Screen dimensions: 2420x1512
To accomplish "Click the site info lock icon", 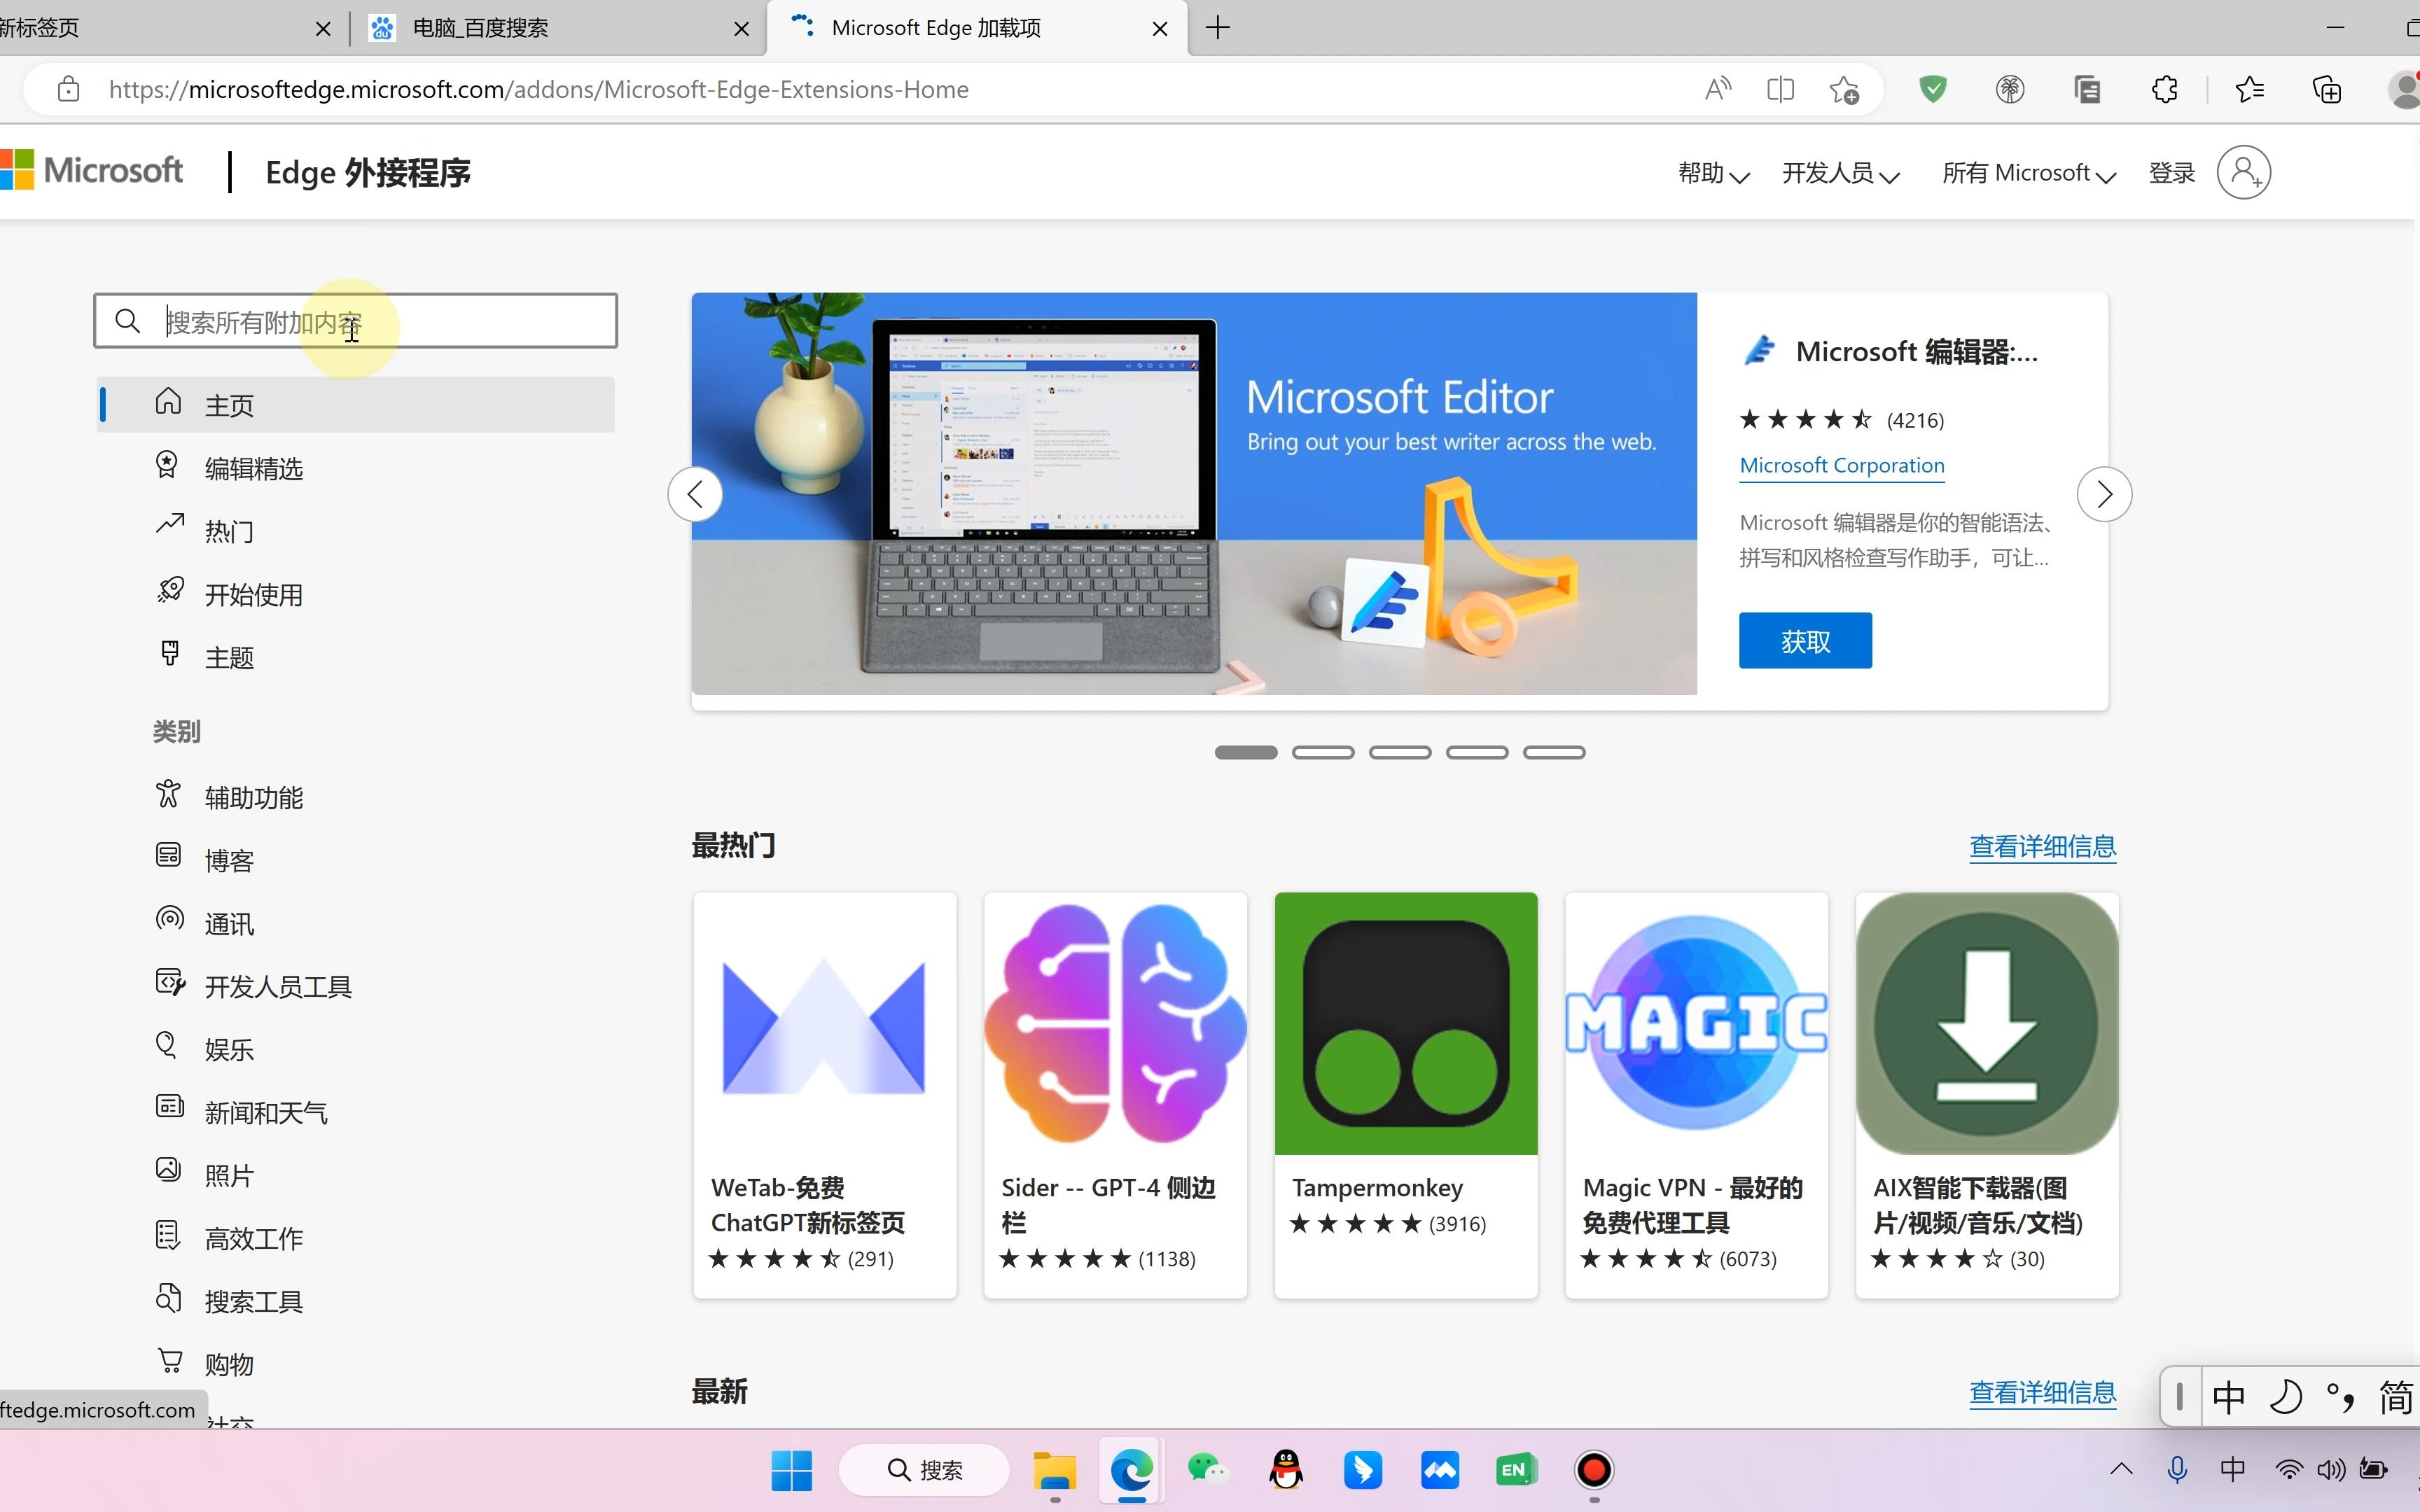I will [x=68, y=89].
